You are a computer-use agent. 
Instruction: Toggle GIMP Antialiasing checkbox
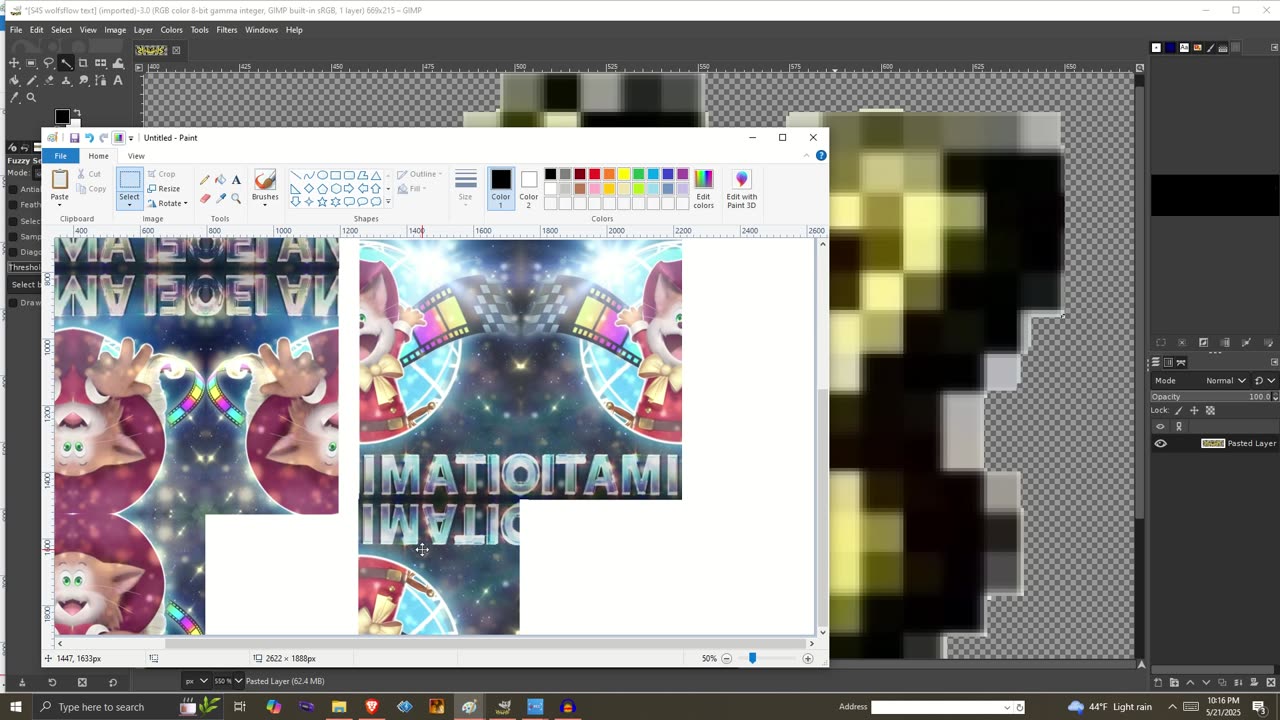point(13,190)
